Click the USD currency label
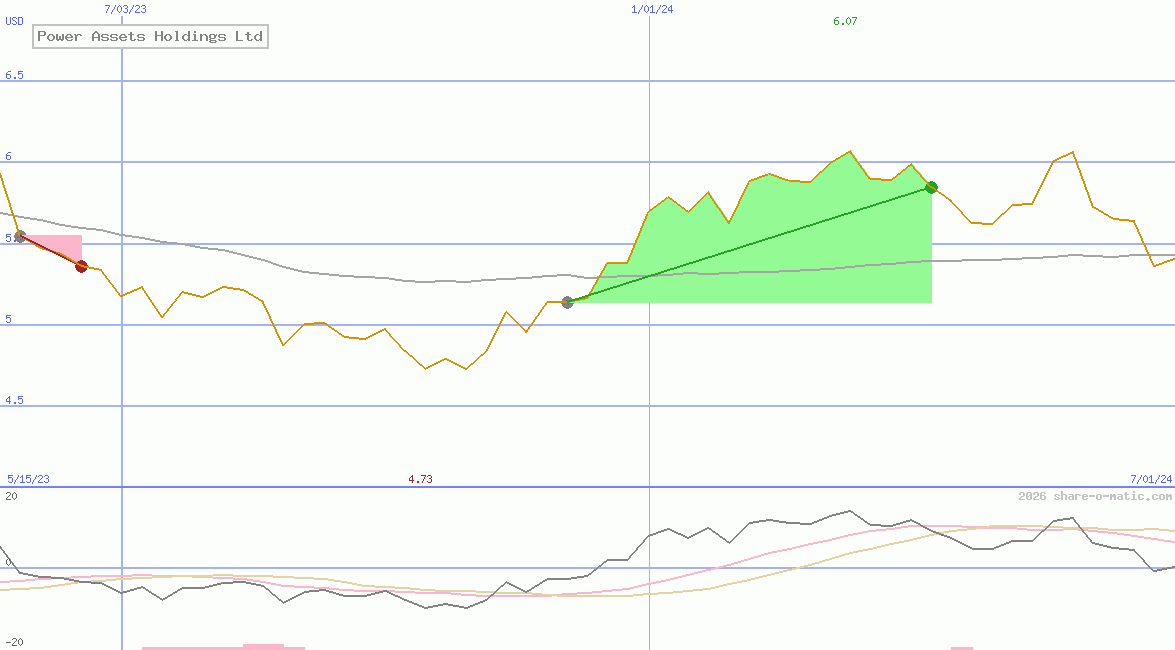1175x650 pixels. (x=14, y=21)
